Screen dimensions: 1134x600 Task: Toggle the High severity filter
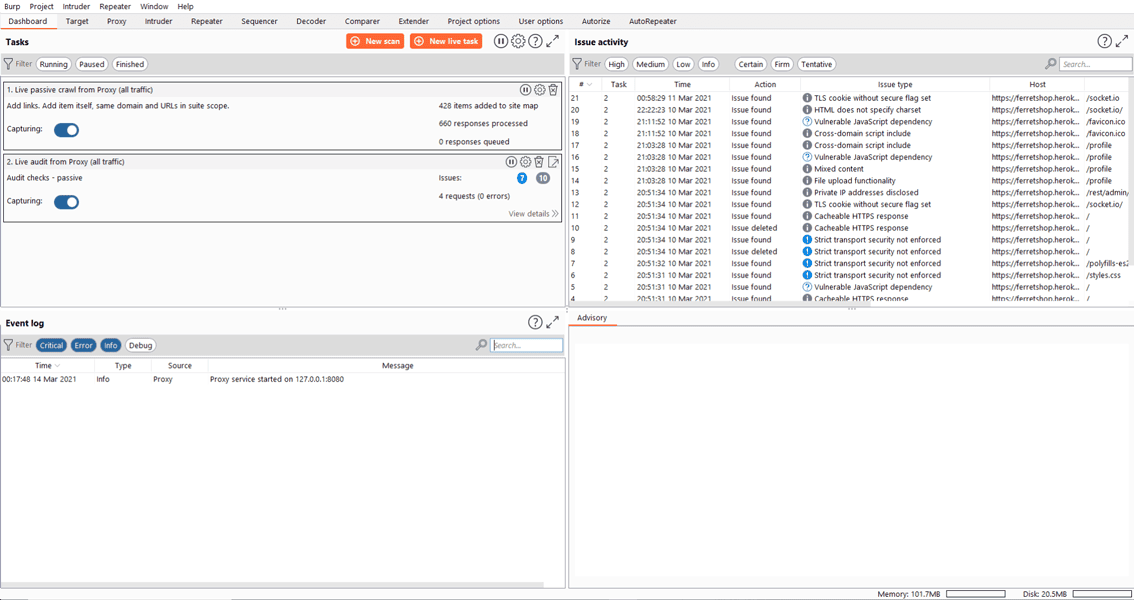(617, 64)
